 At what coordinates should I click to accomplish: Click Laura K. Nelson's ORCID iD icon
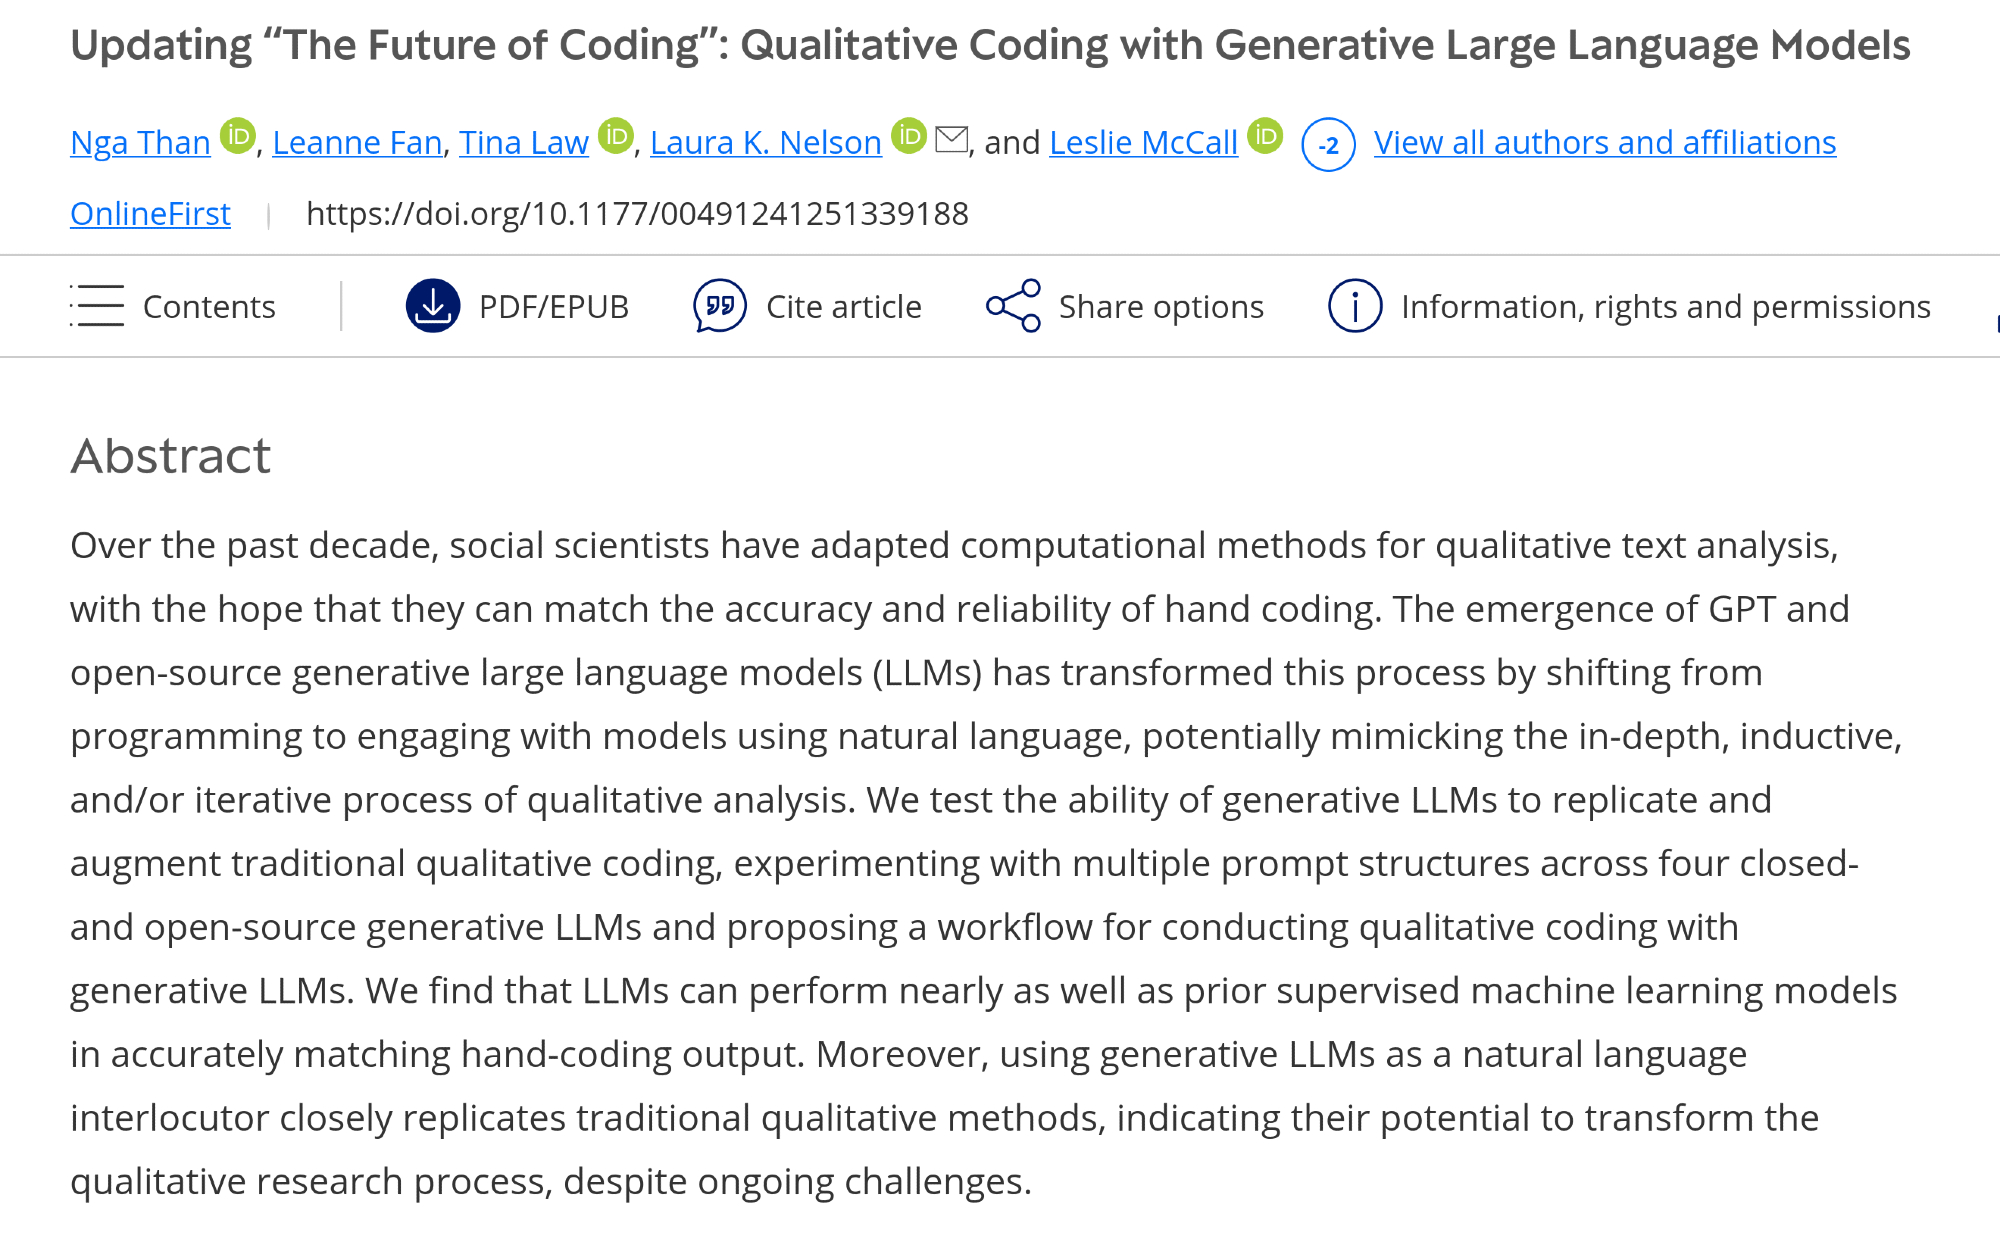909,136
